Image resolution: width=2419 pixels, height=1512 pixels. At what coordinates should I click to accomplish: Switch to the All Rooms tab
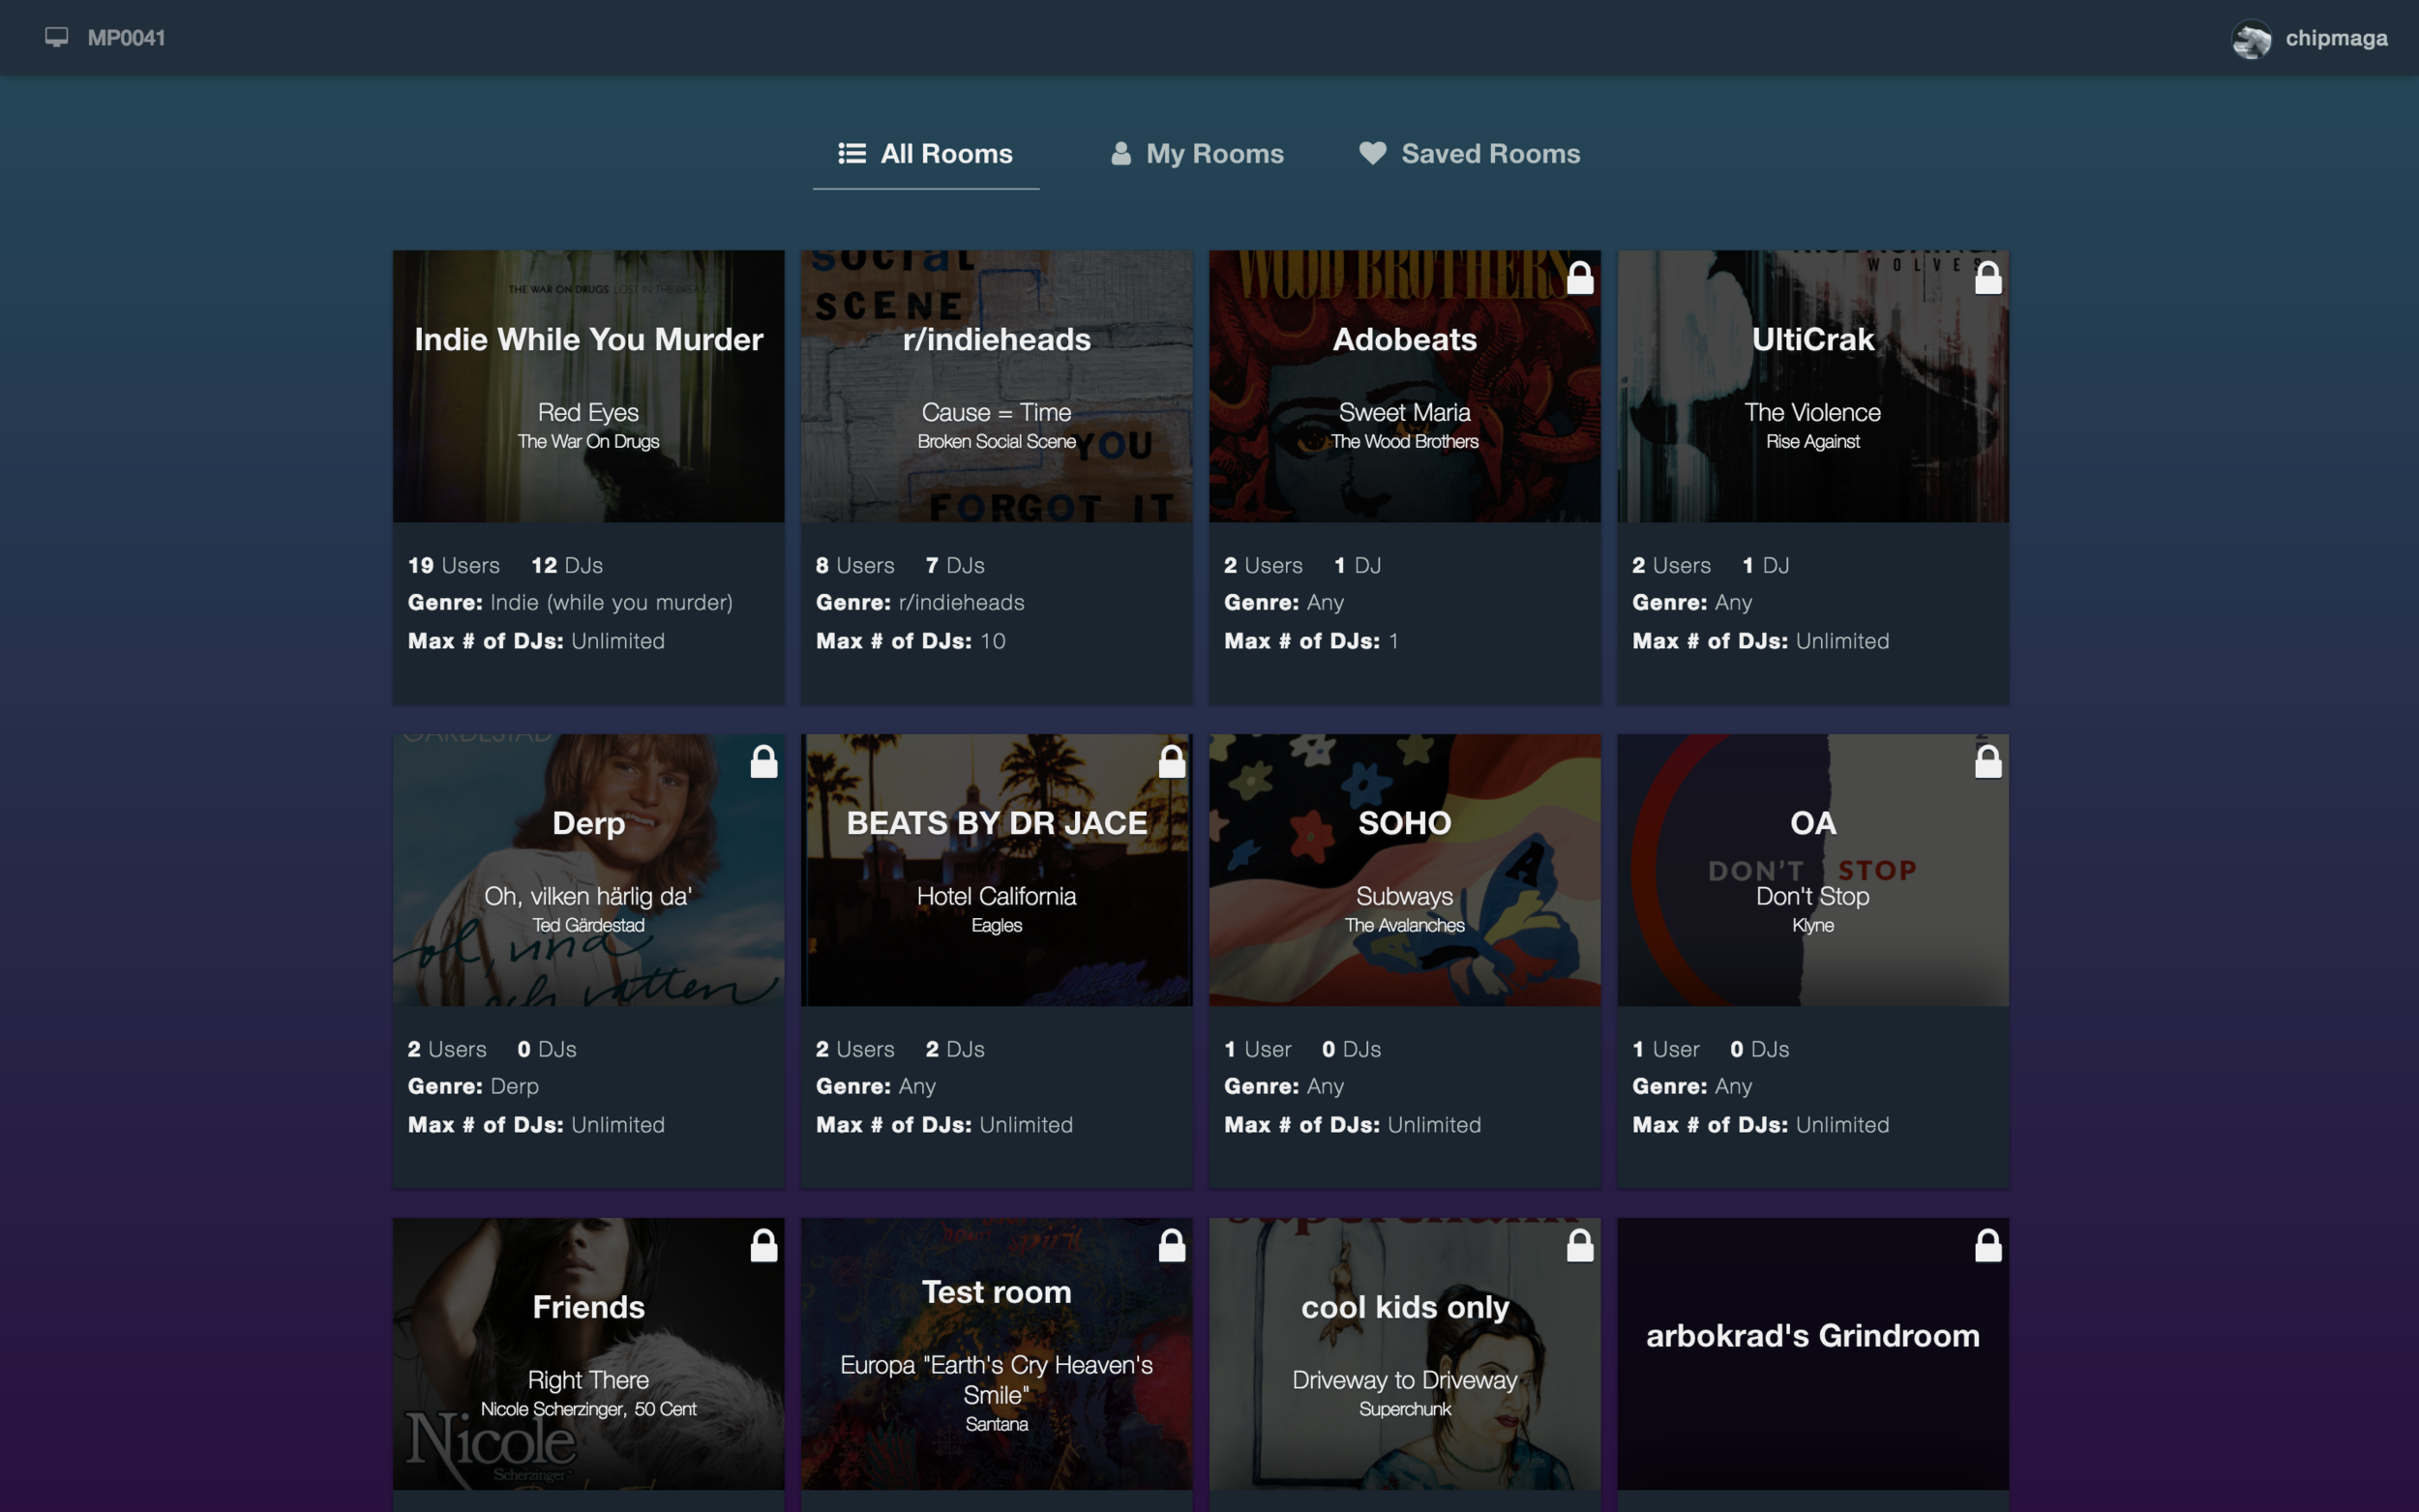[926, 154]
